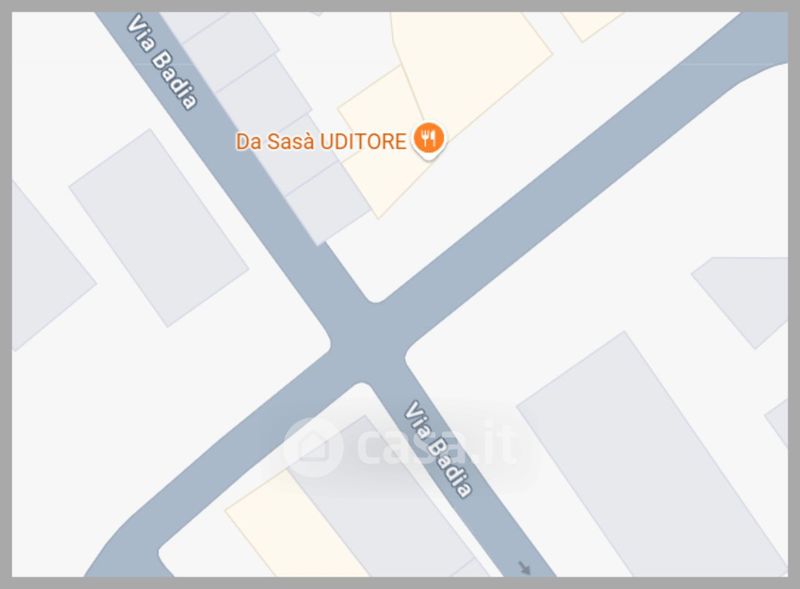Select the beige building at the bottom center
Screen dimensions: 800x589
click(296, 526)
